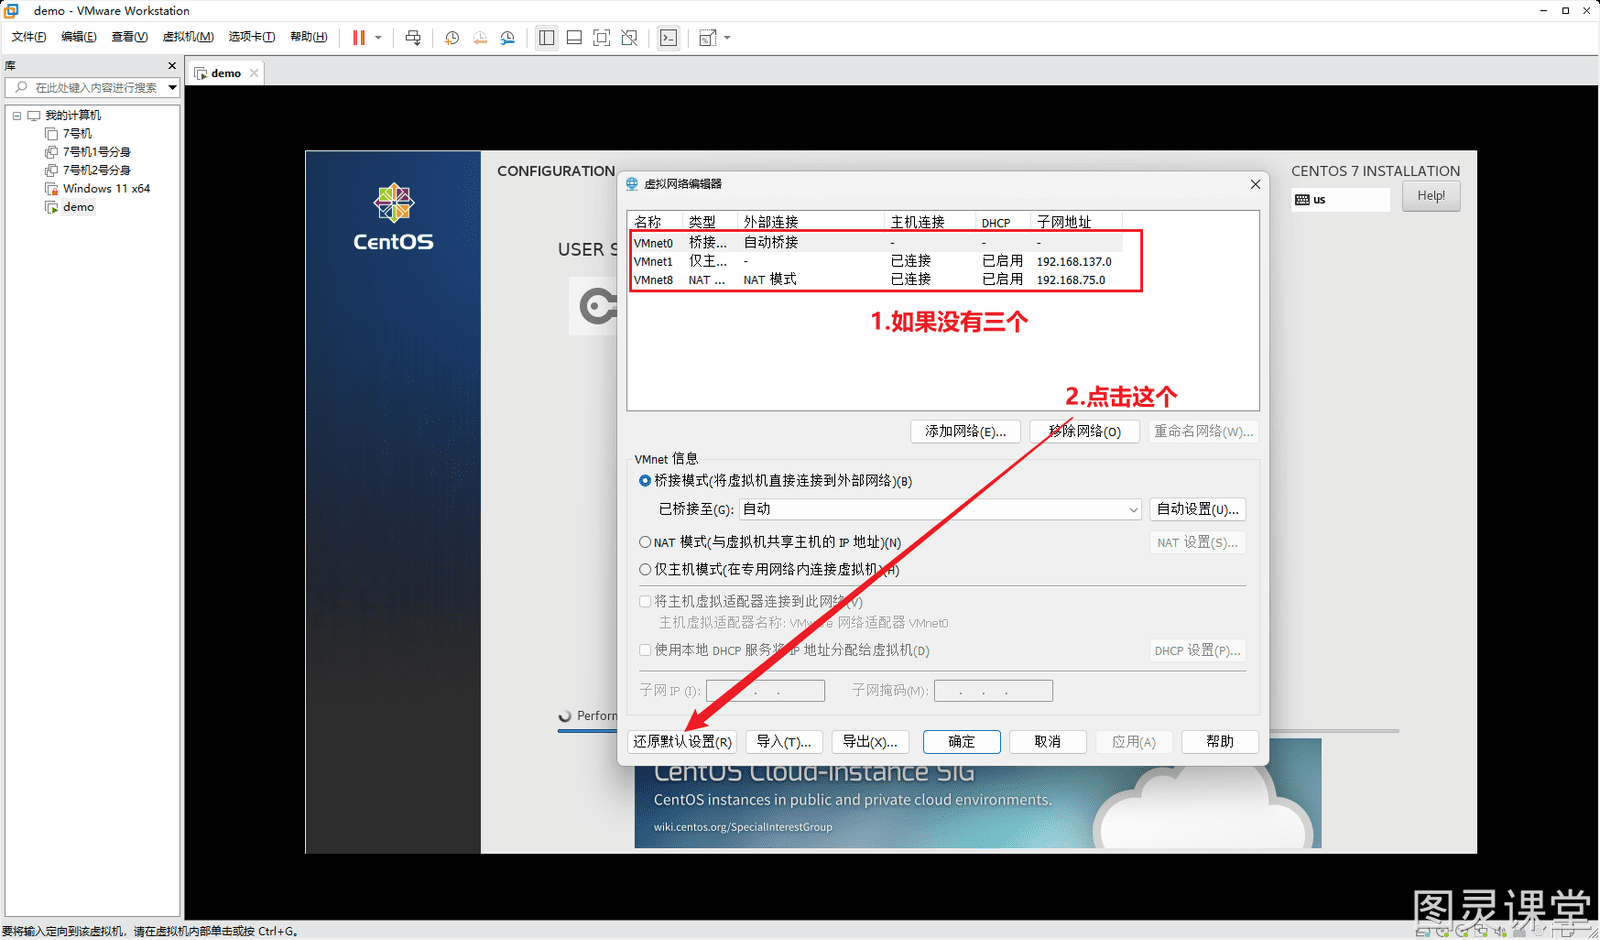Image resolution: width=1600 pixels, height=940 pixels.
Task: Tick the 使用本地 DHCP 服务 checkbox
Action: [645, 650]
